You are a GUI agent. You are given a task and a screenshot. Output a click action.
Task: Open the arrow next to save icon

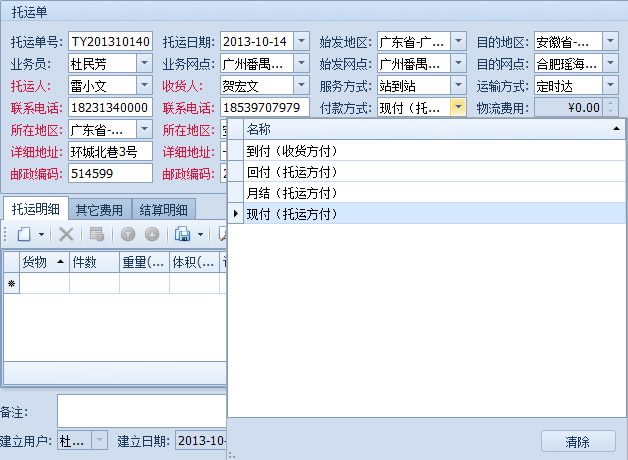[198, 234]
